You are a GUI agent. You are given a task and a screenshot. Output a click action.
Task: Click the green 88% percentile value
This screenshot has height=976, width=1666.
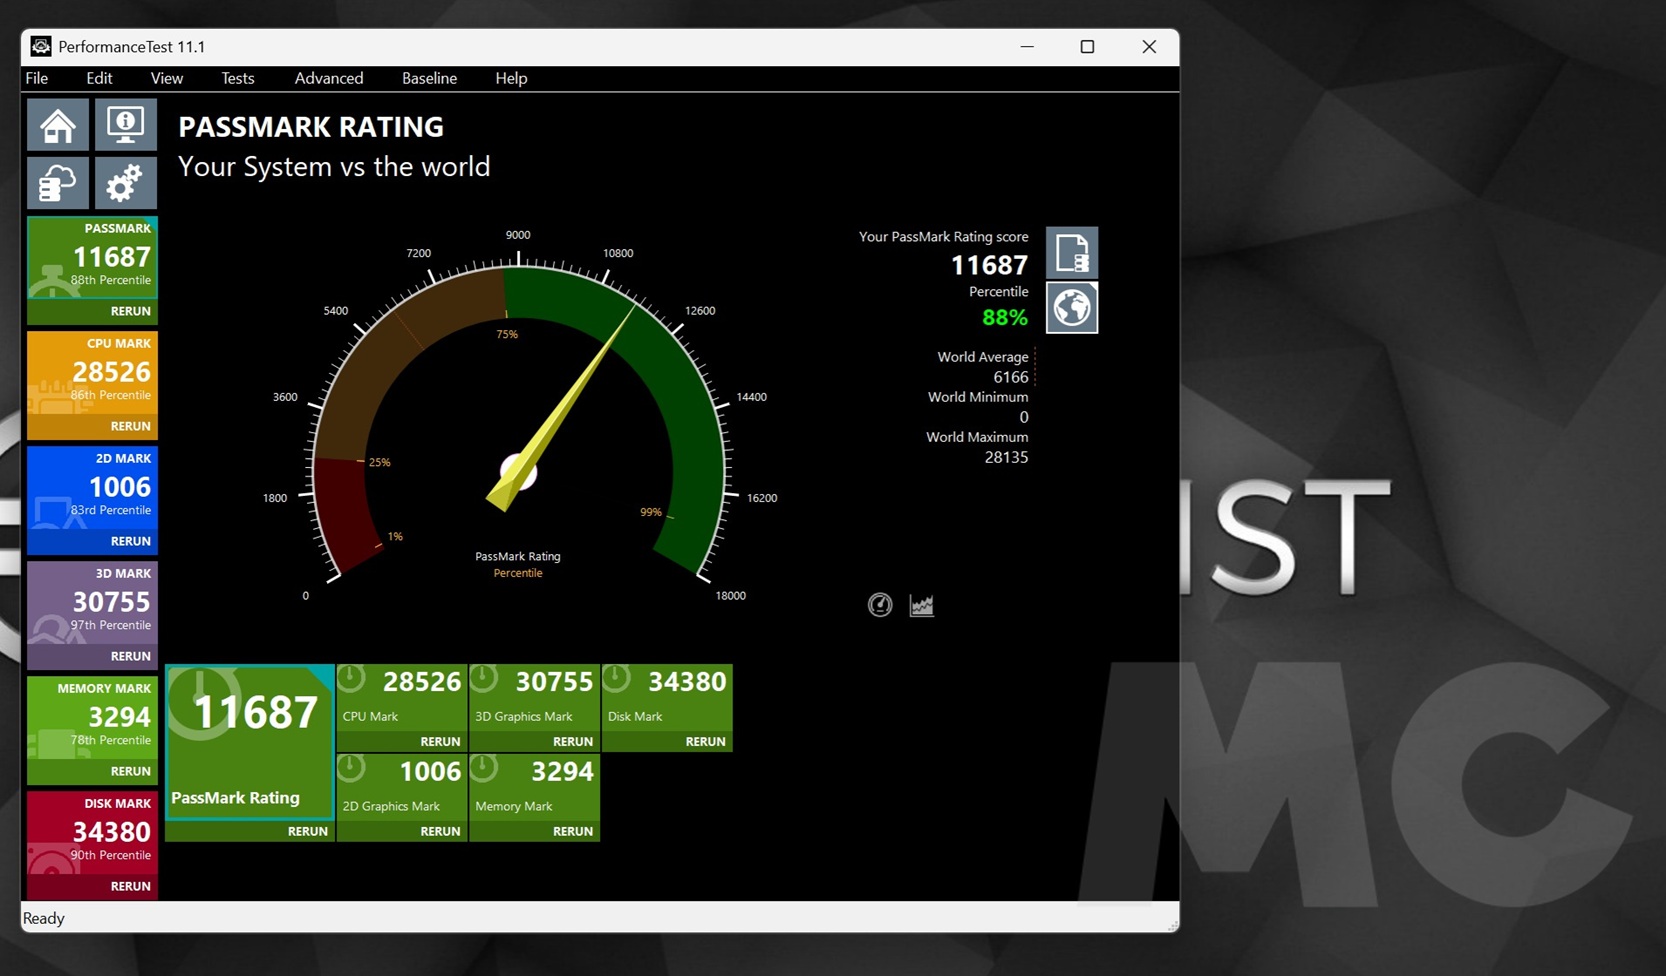[1005, 317]
